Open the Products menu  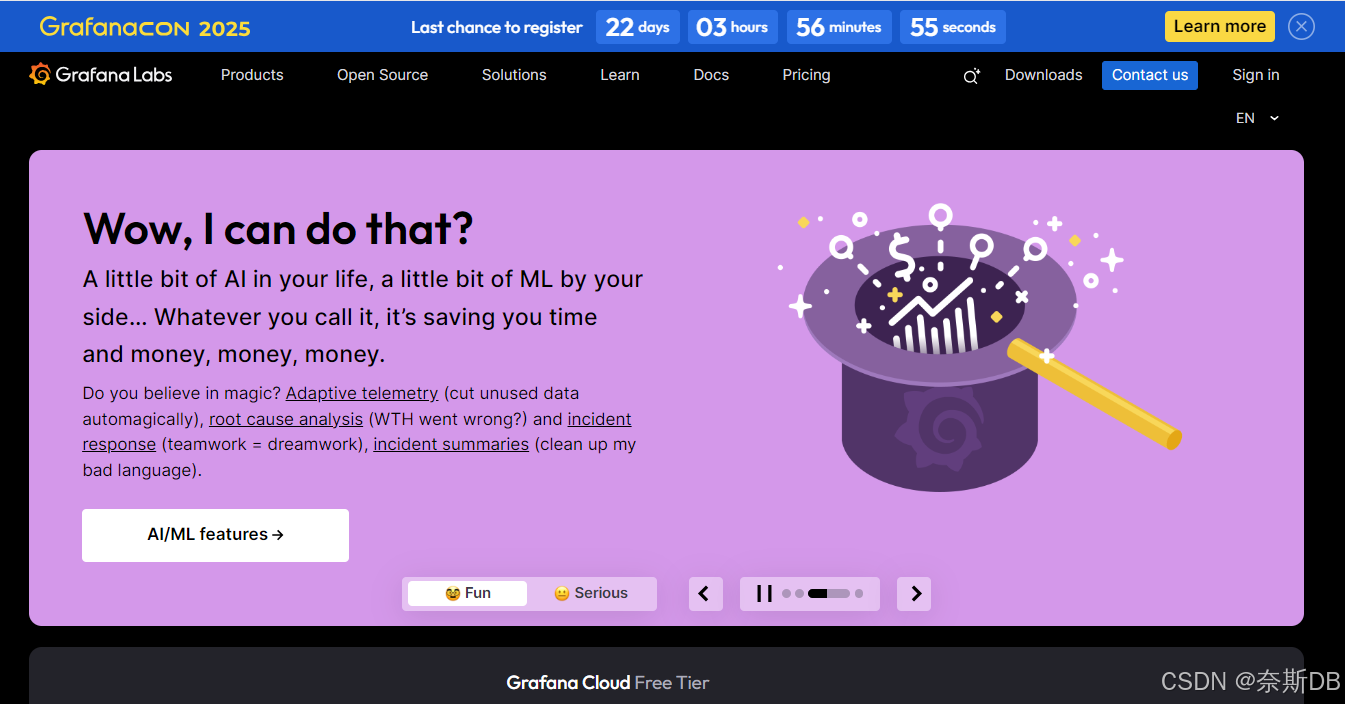[x=252, y=75]
